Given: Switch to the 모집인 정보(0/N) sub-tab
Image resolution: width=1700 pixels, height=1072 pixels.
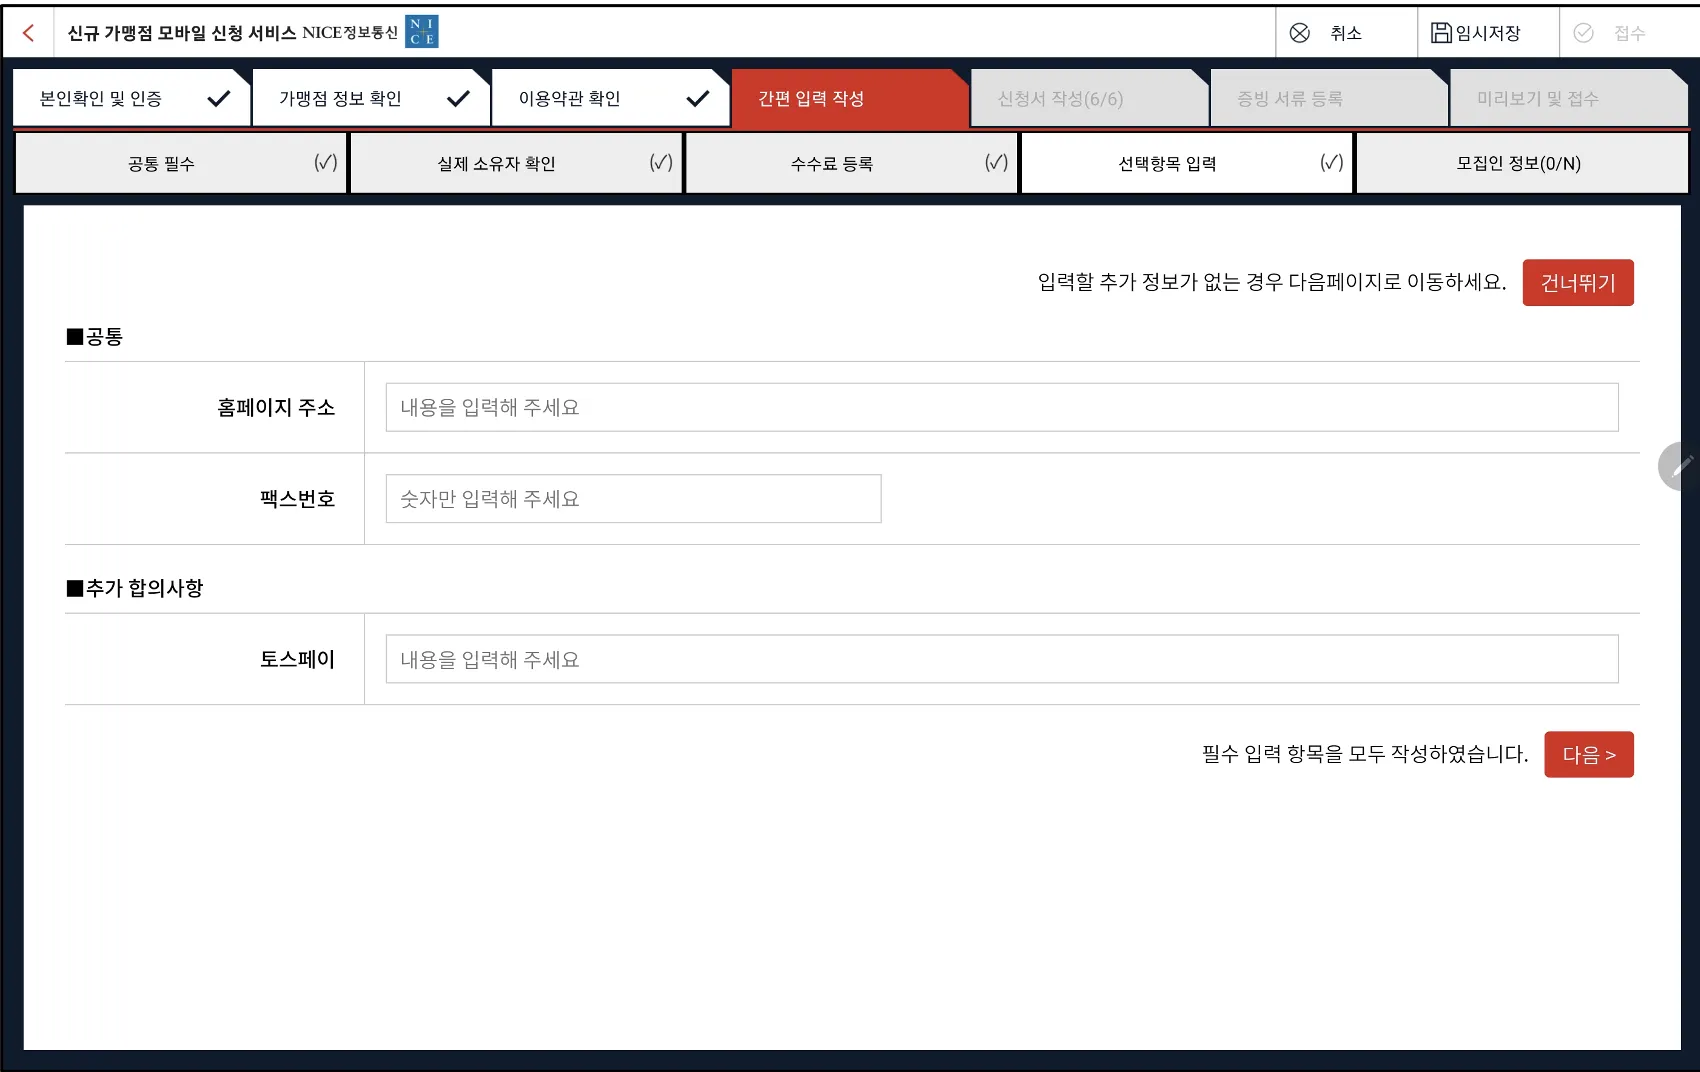Looking at the screenshot, I should tap(1522, 163).
